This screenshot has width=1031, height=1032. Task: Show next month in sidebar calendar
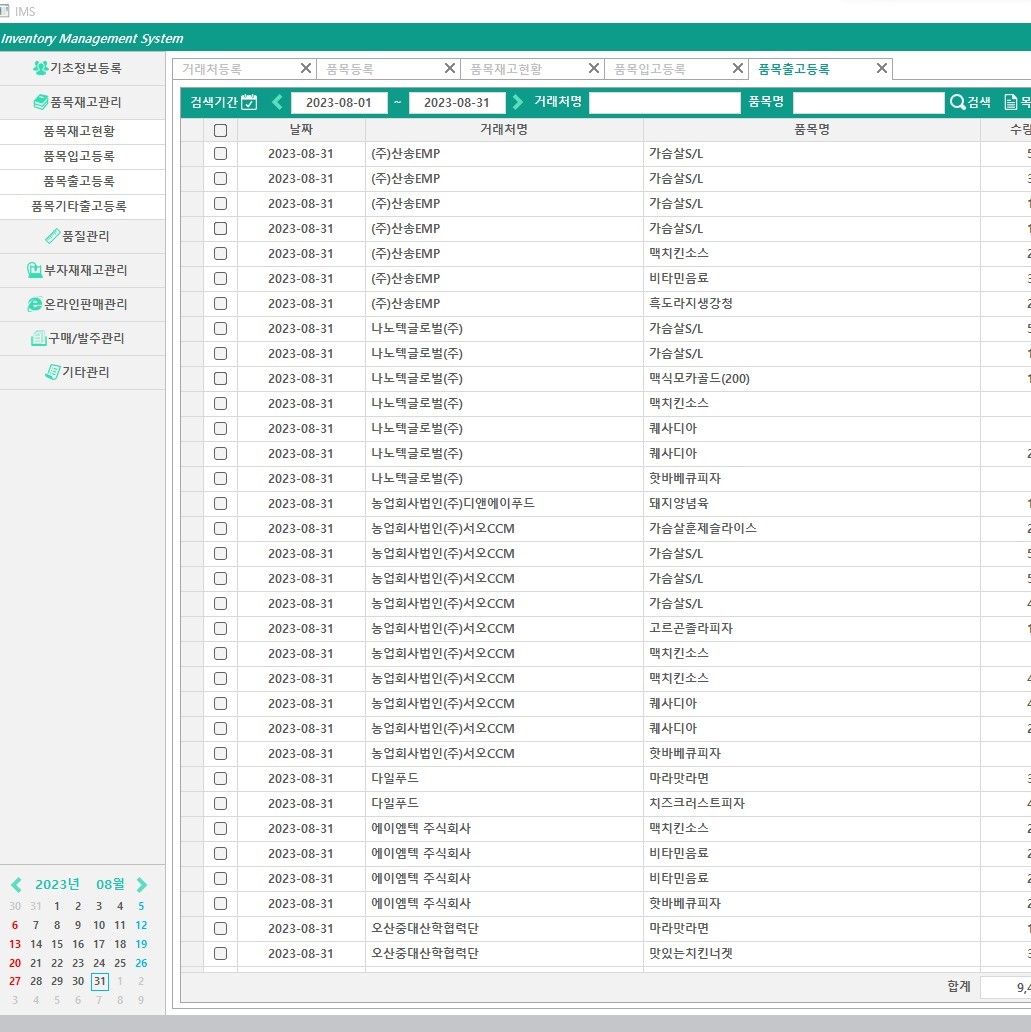coord(142,885)
